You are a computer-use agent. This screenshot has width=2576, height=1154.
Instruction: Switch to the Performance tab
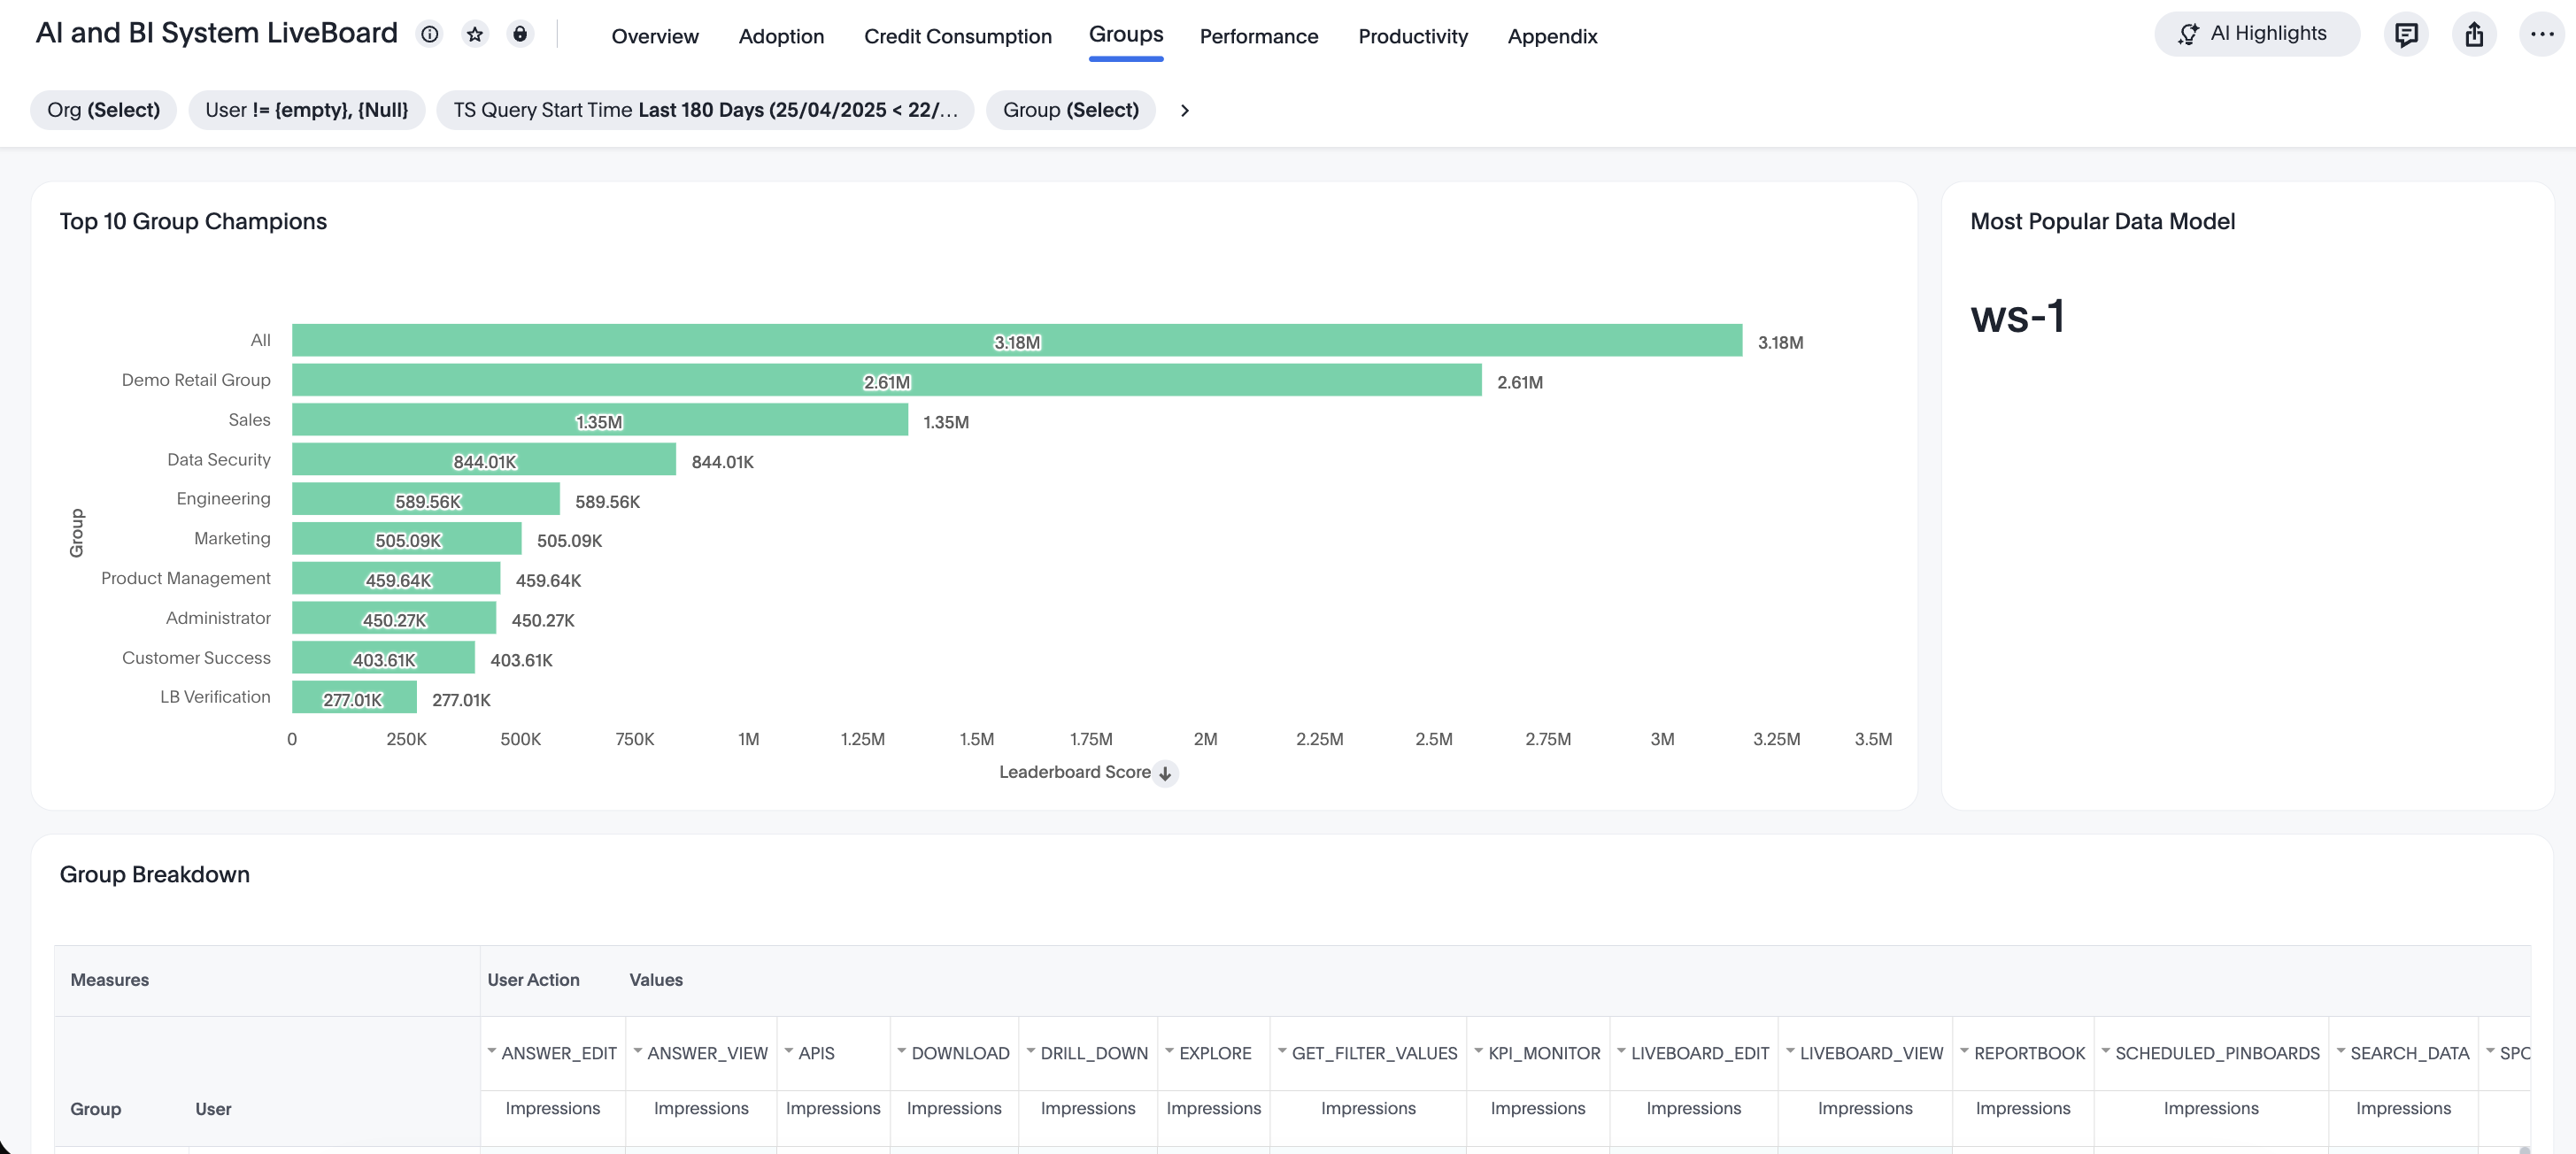coord(1258,36)
